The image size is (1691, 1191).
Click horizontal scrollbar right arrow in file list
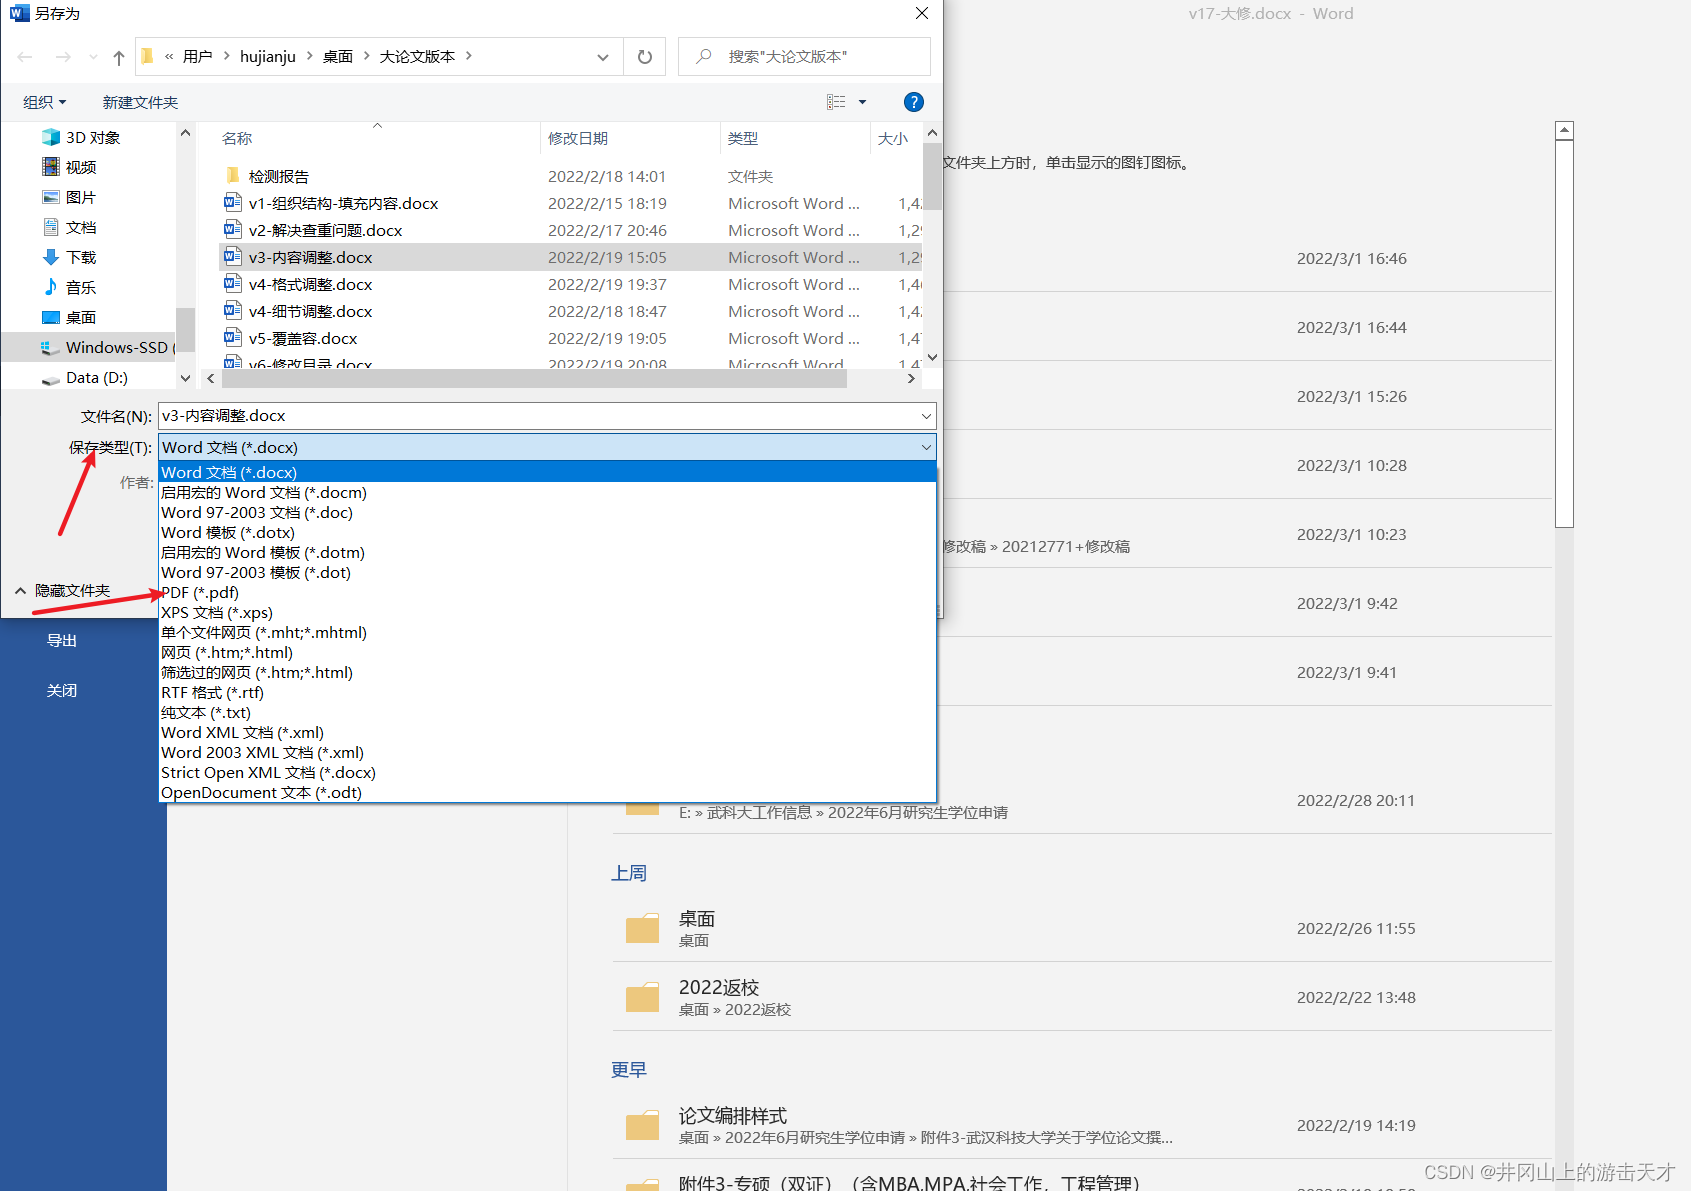(910, 379)
